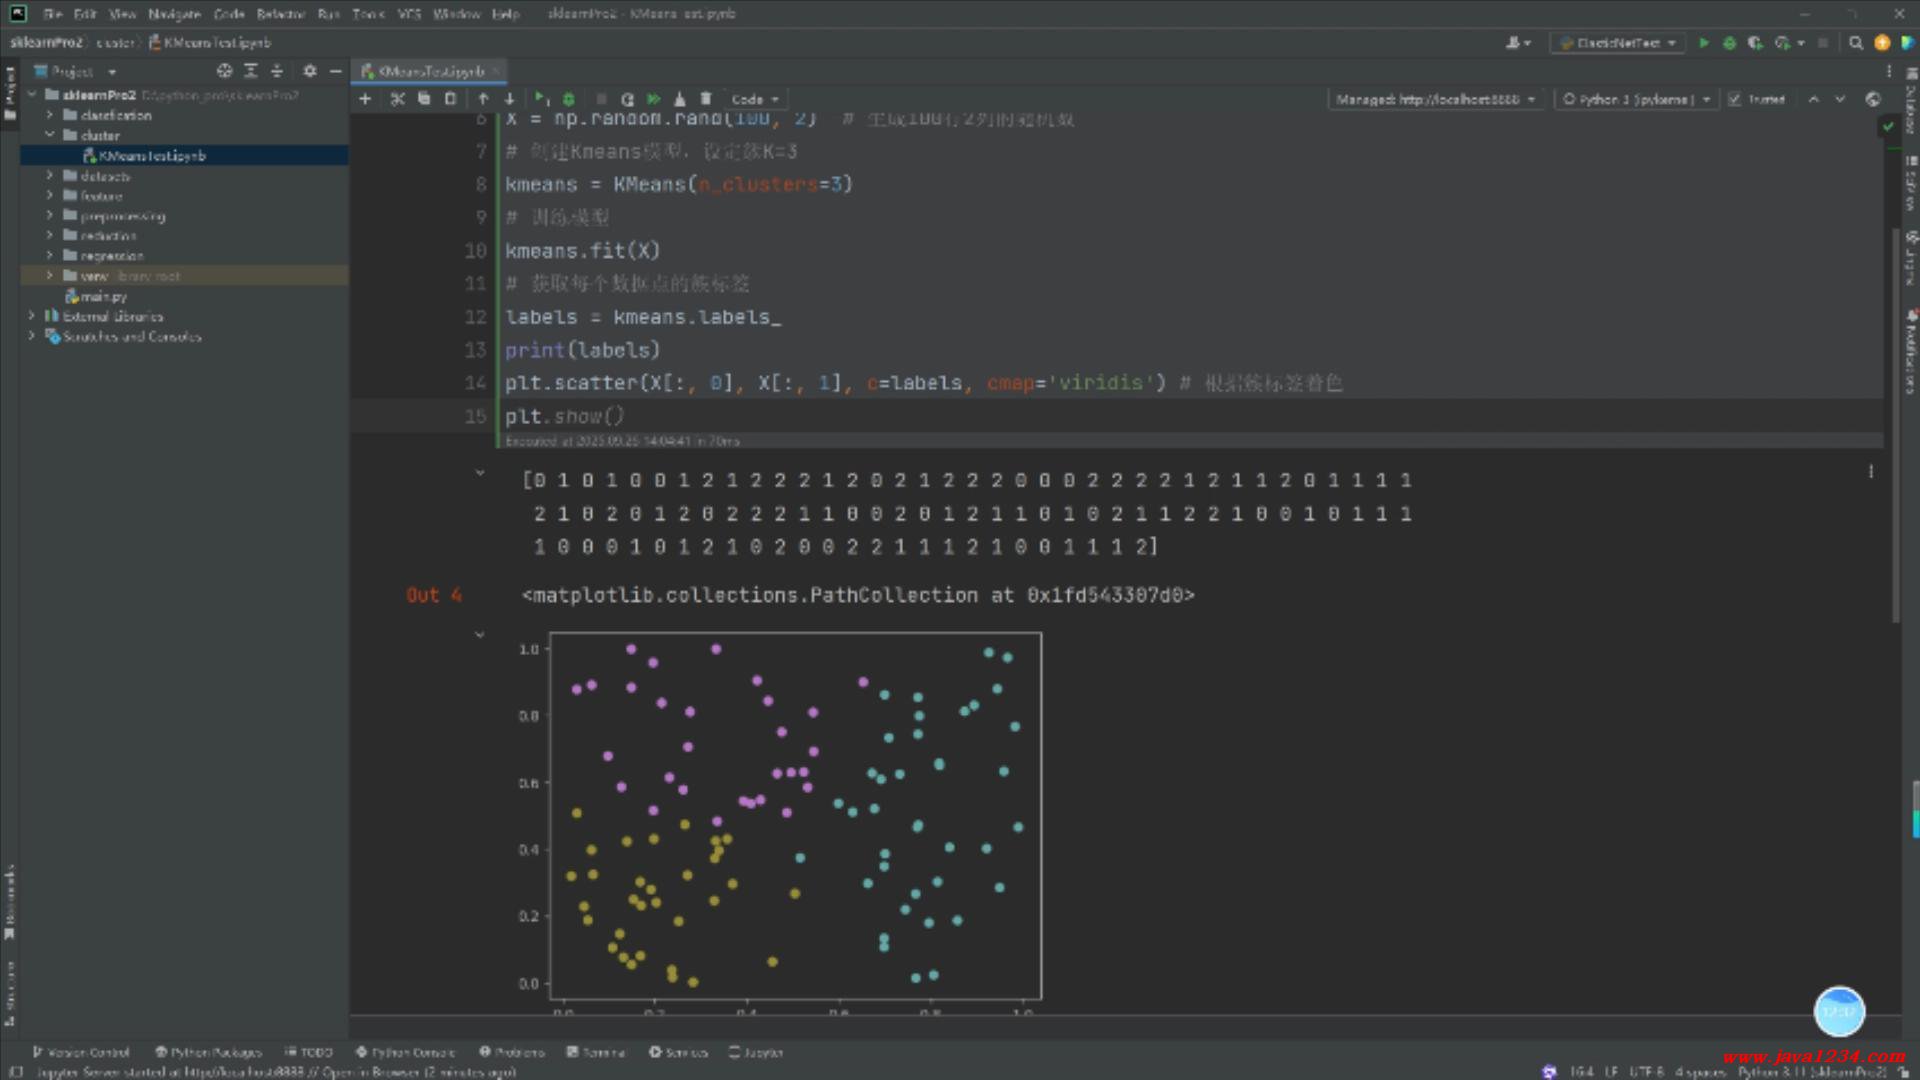
Task: Open the Code cell type dropdown
Action: (x=755, y=99)
